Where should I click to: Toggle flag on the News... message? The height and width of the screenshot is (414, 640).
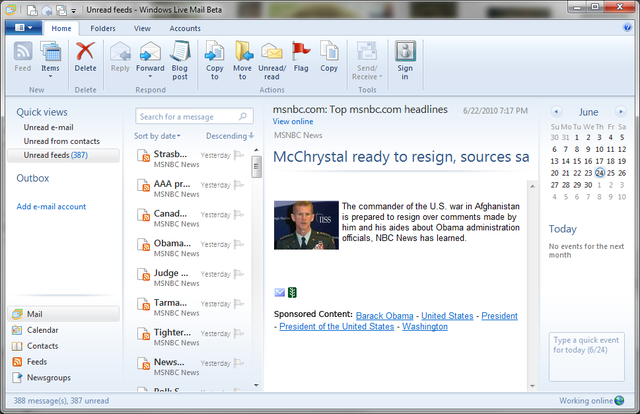[239, 363]
